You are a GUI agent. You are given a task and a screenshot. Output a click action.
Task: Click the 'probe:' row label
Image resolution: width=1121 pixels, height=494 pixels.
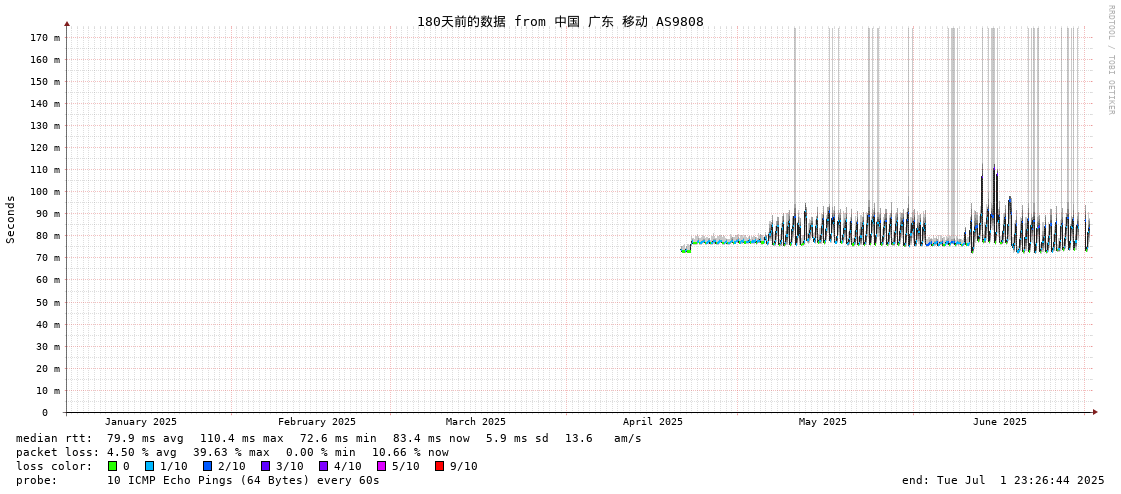(x=36, y=480)
